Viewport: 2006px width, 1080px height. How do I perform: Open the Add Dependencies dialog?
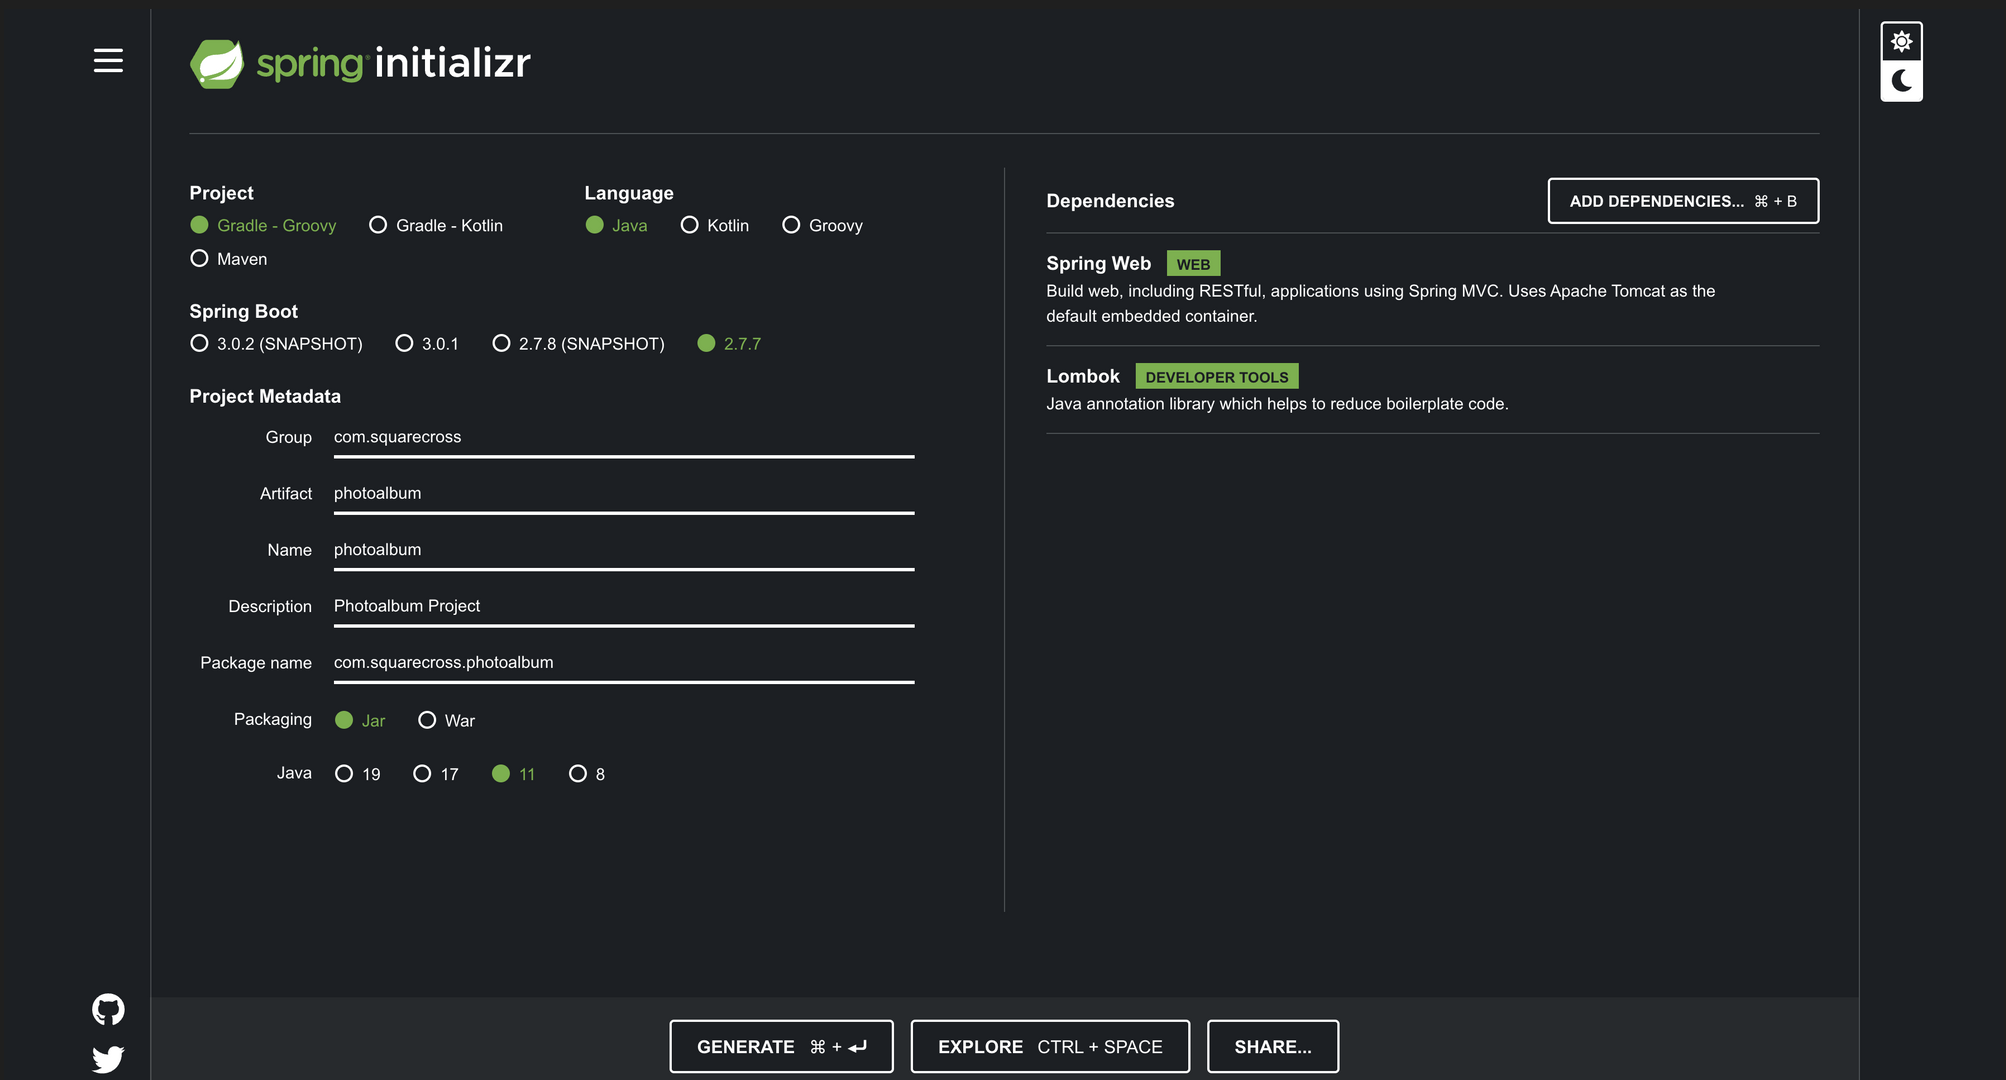click(x=1683, y=201)
